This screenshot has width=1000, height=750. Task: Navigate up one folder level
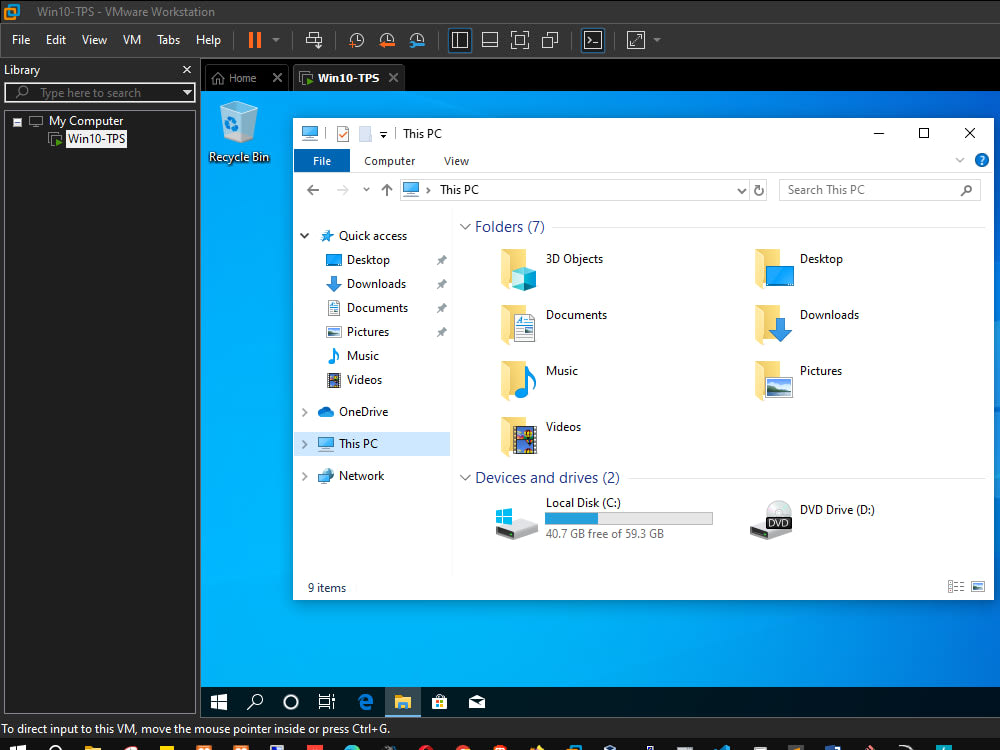click(x=387, y=189)
